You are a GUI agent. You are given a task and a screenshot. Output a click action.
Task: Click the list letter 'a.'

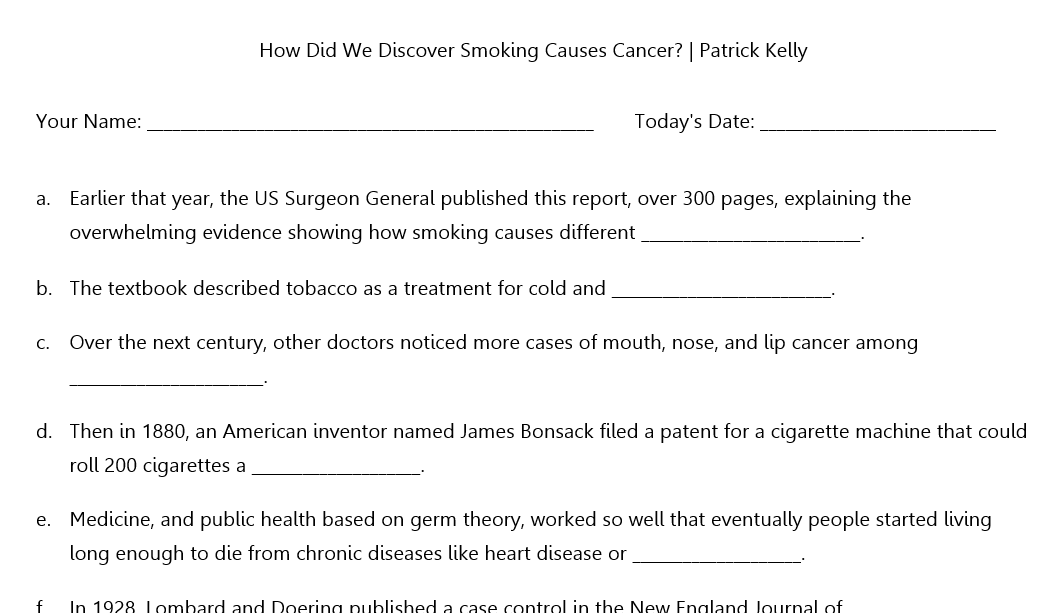coord(43,199)
